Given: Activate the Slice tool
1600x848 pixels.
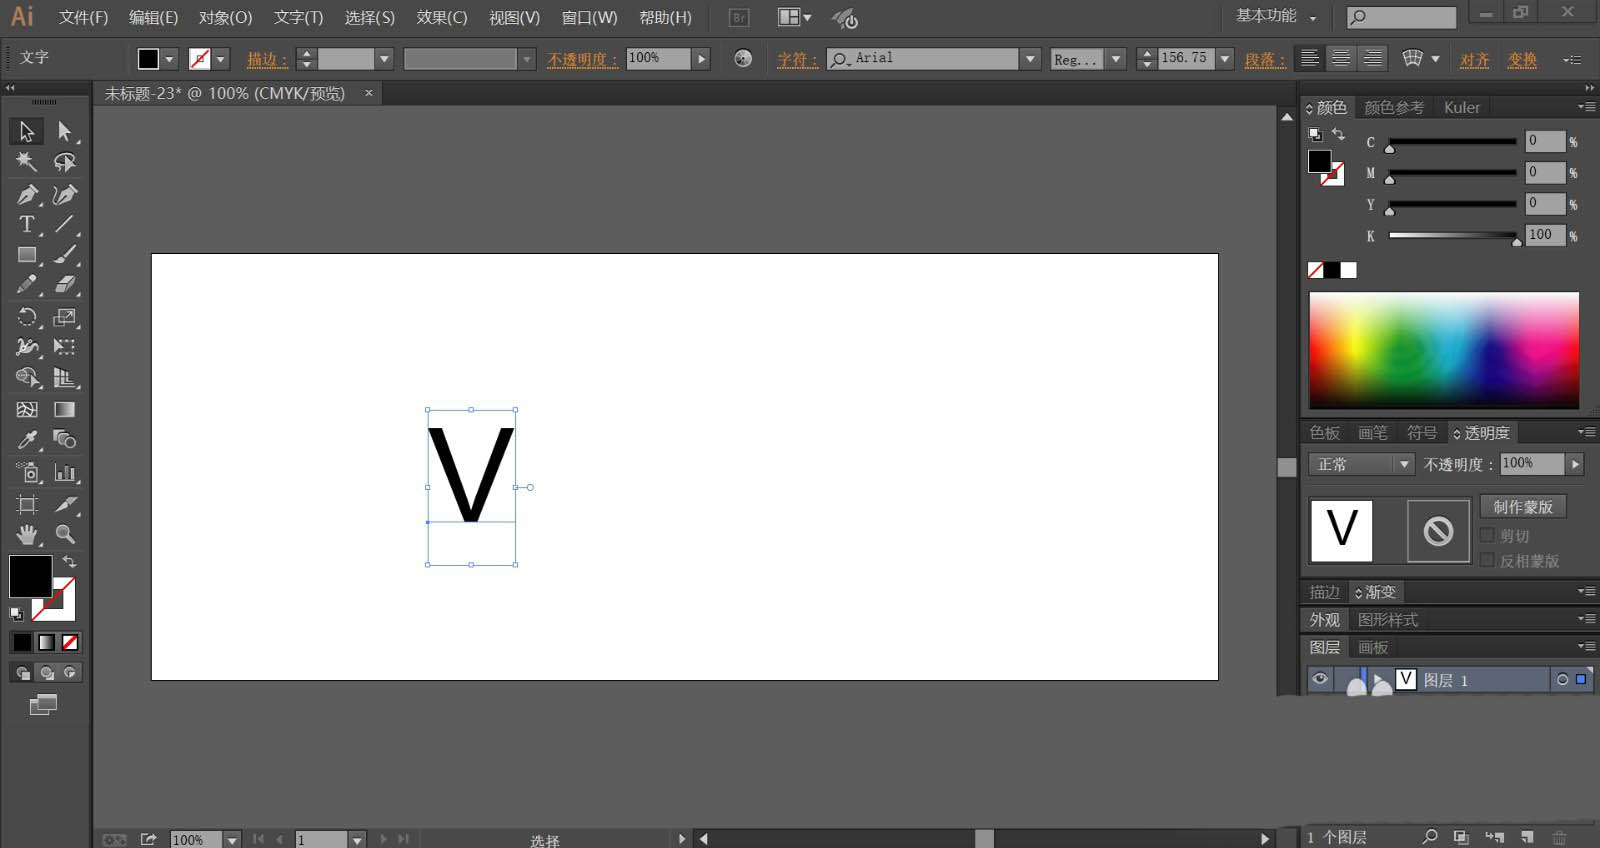Looking at the screenshot, I should pyautogui.click(x=65, y=504).
